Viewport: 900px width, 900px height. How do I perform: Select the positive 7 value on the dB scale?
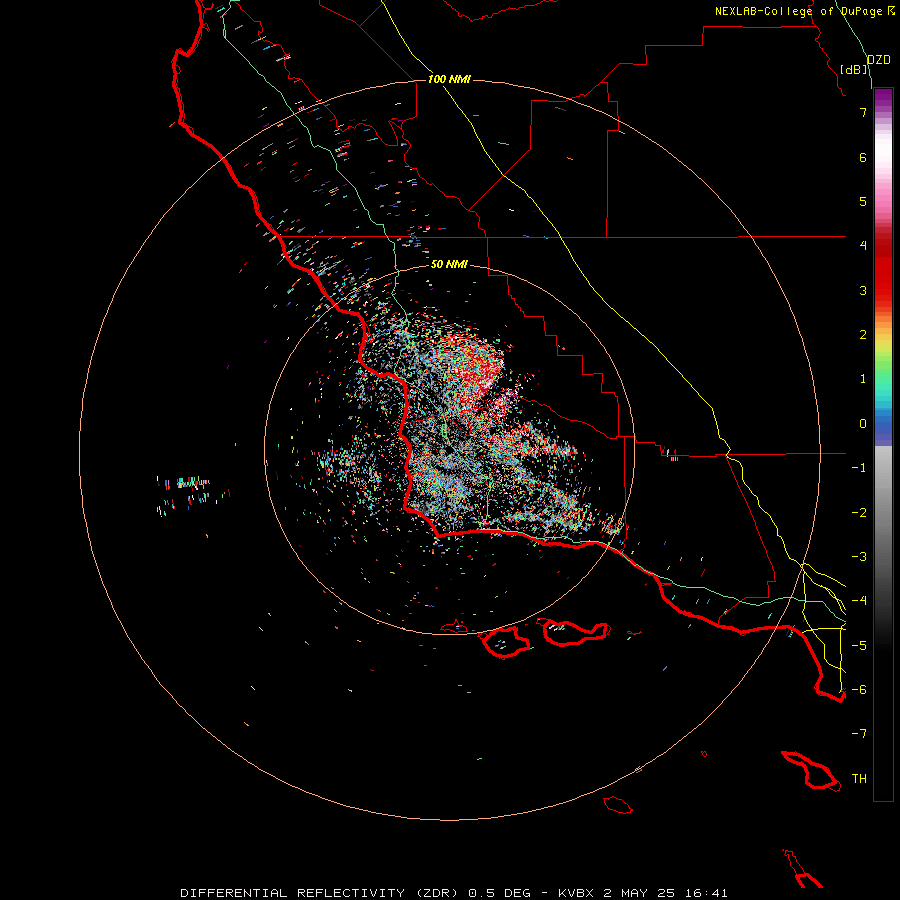coord(863,112)
